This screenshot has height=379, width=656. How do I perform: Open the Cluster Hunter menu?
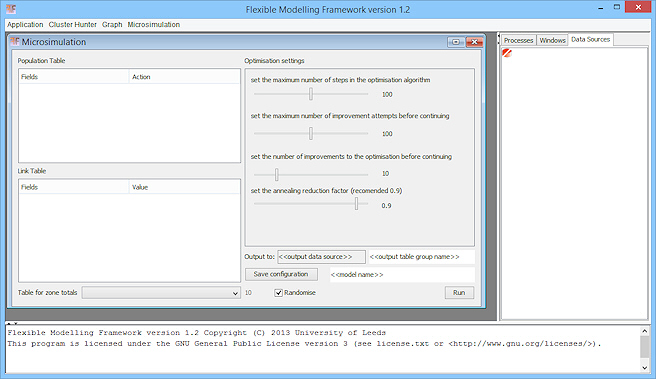[72, 25]
